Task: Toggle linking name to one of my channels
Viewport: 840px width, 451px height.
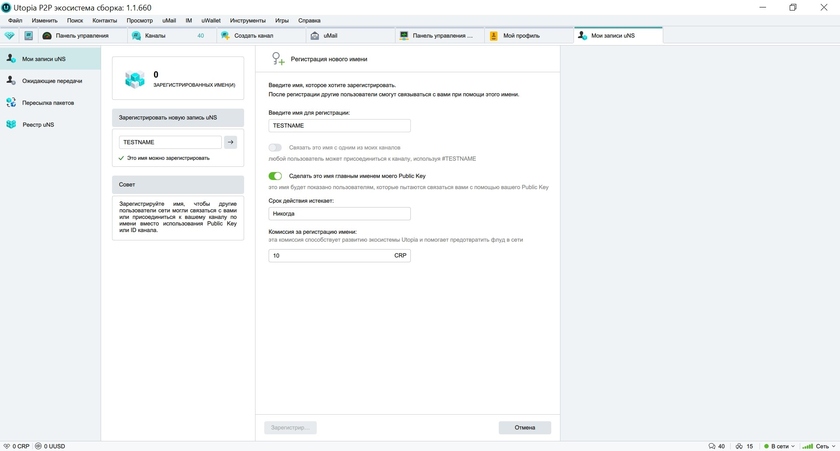Action: (275, 147)
